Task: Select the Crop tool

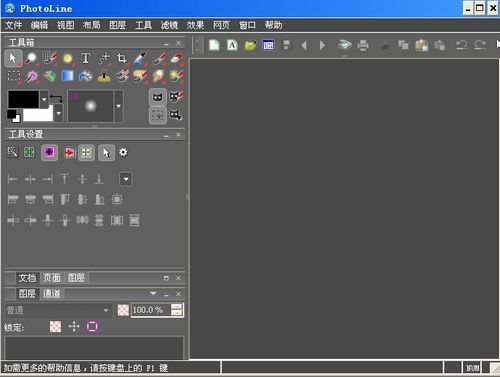Action: (x=122, y=58)
